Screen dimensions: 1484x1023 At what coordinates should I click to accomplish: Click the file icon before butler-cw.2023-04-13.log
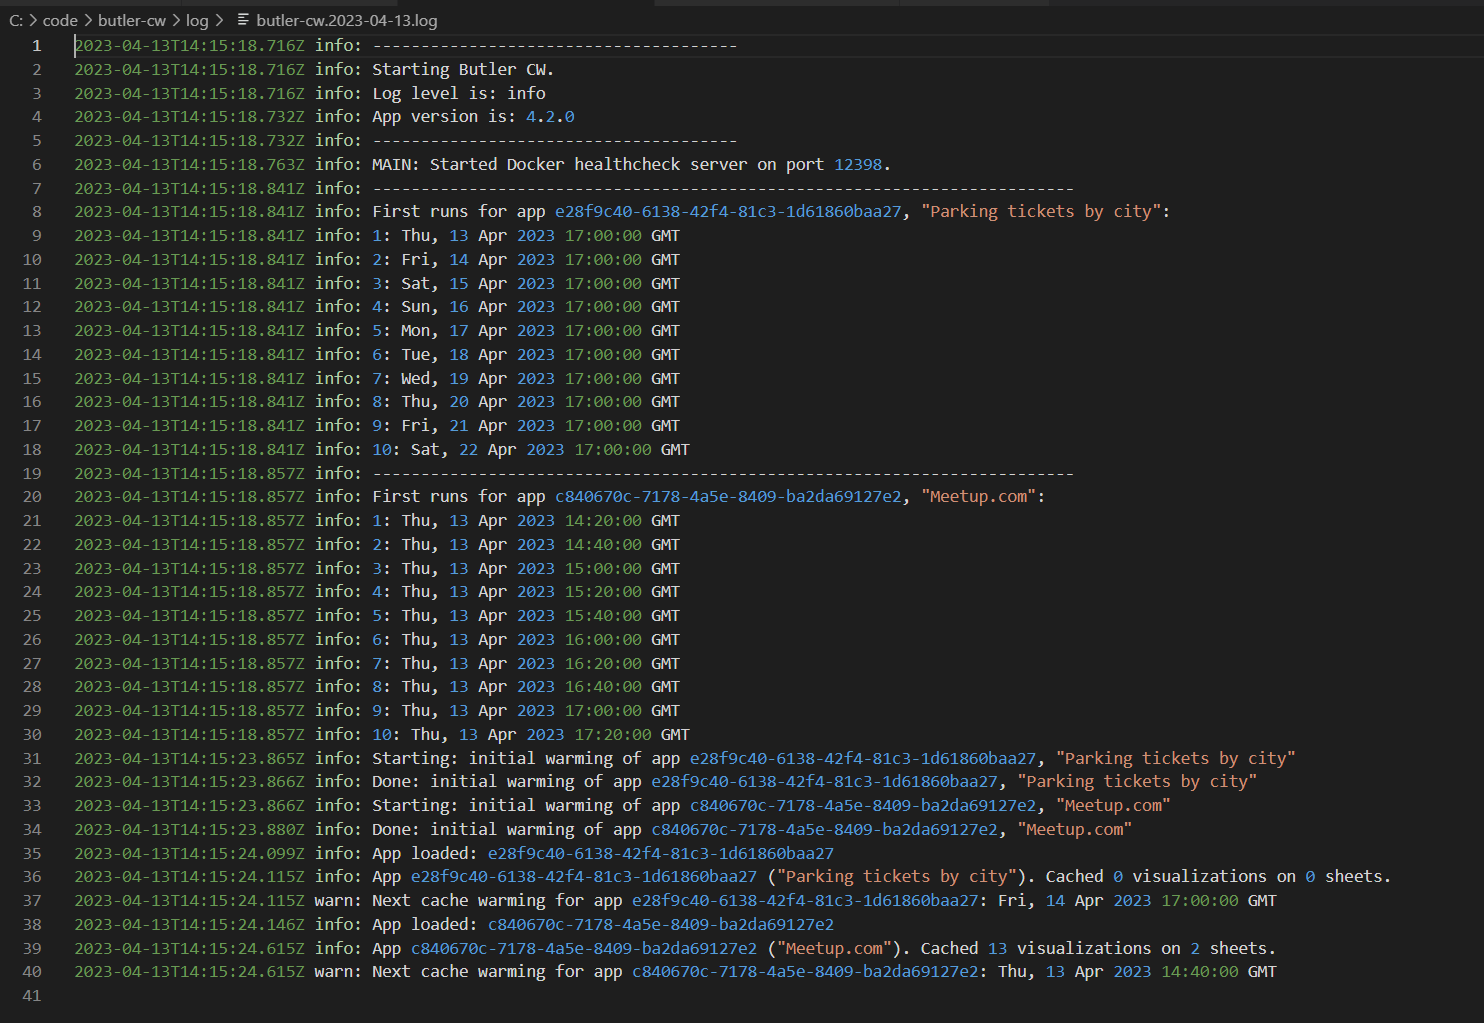243,20
